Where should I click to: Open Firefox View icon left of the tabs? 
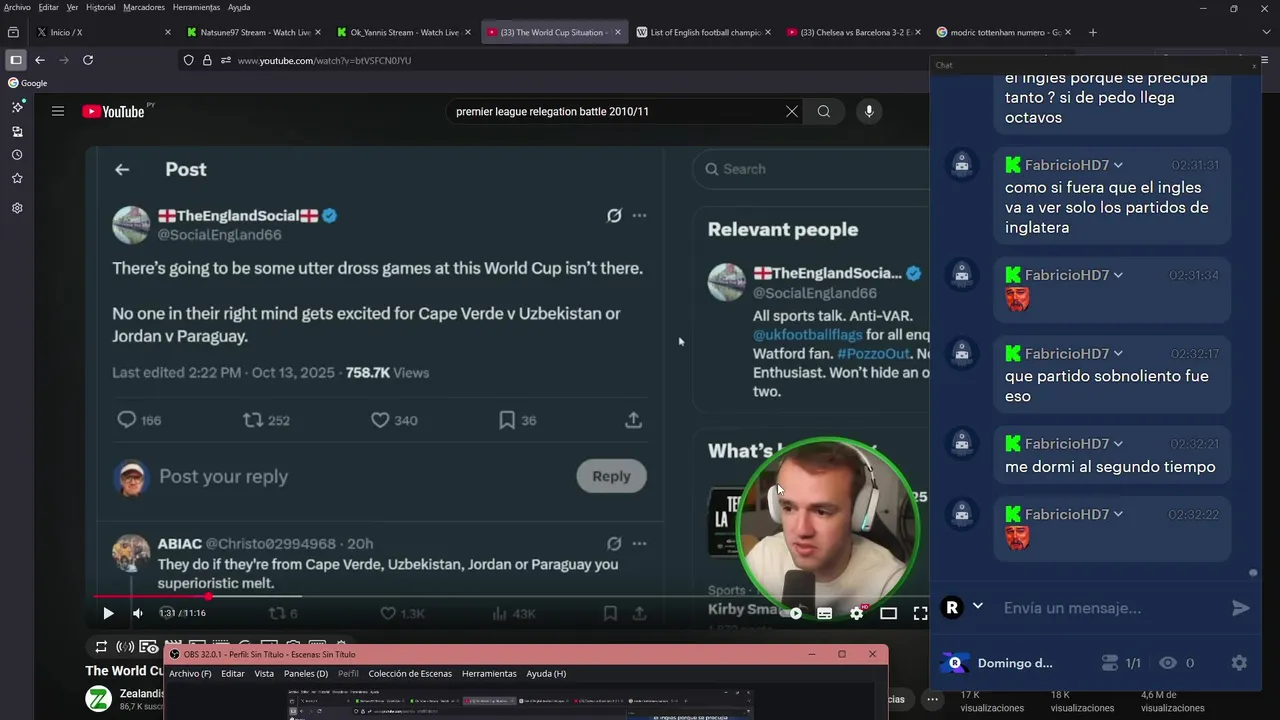[13, 32]
